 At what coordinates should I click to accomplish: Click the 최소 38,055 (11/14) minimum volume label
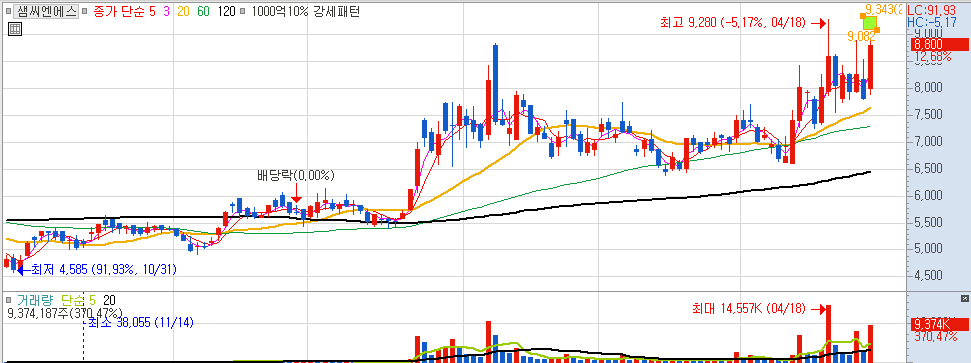[x=142, y=323]
